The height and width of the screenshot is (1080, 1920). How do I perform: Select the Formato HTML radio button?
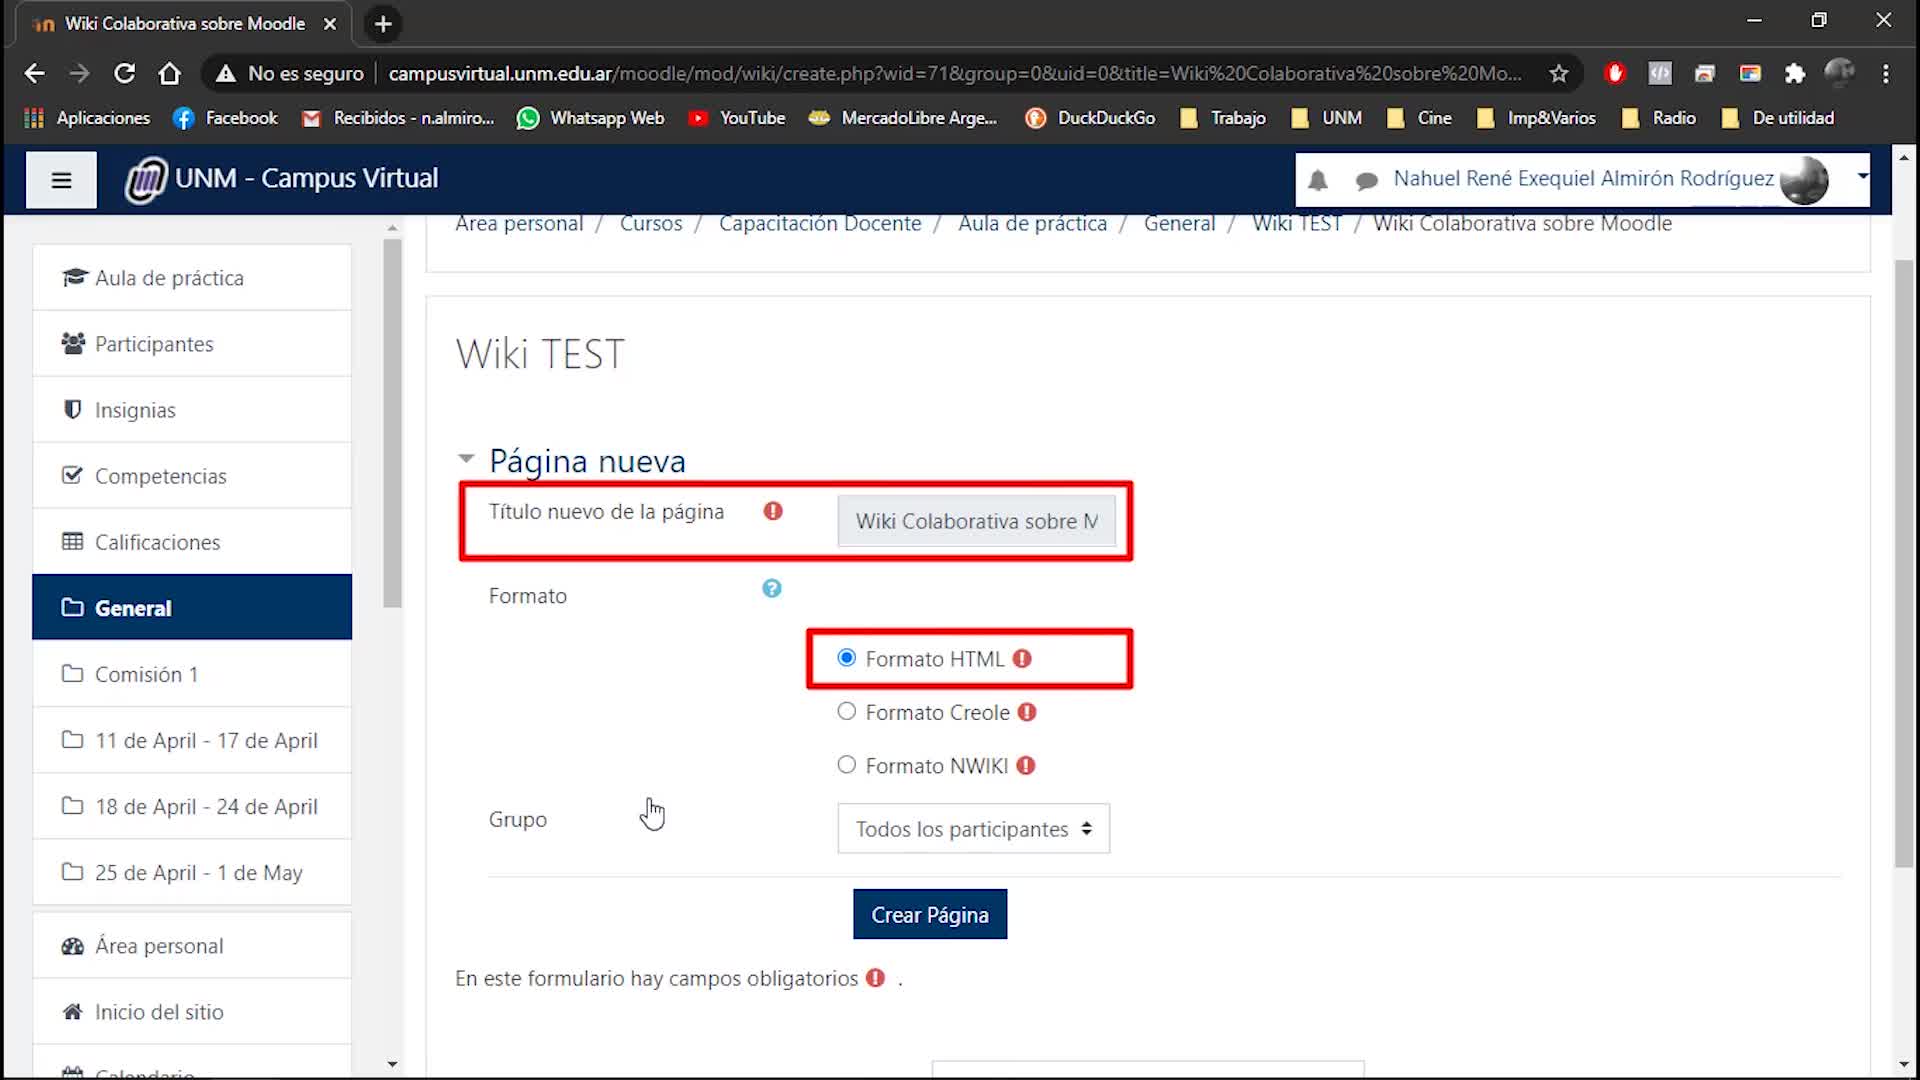coord(847,658)
